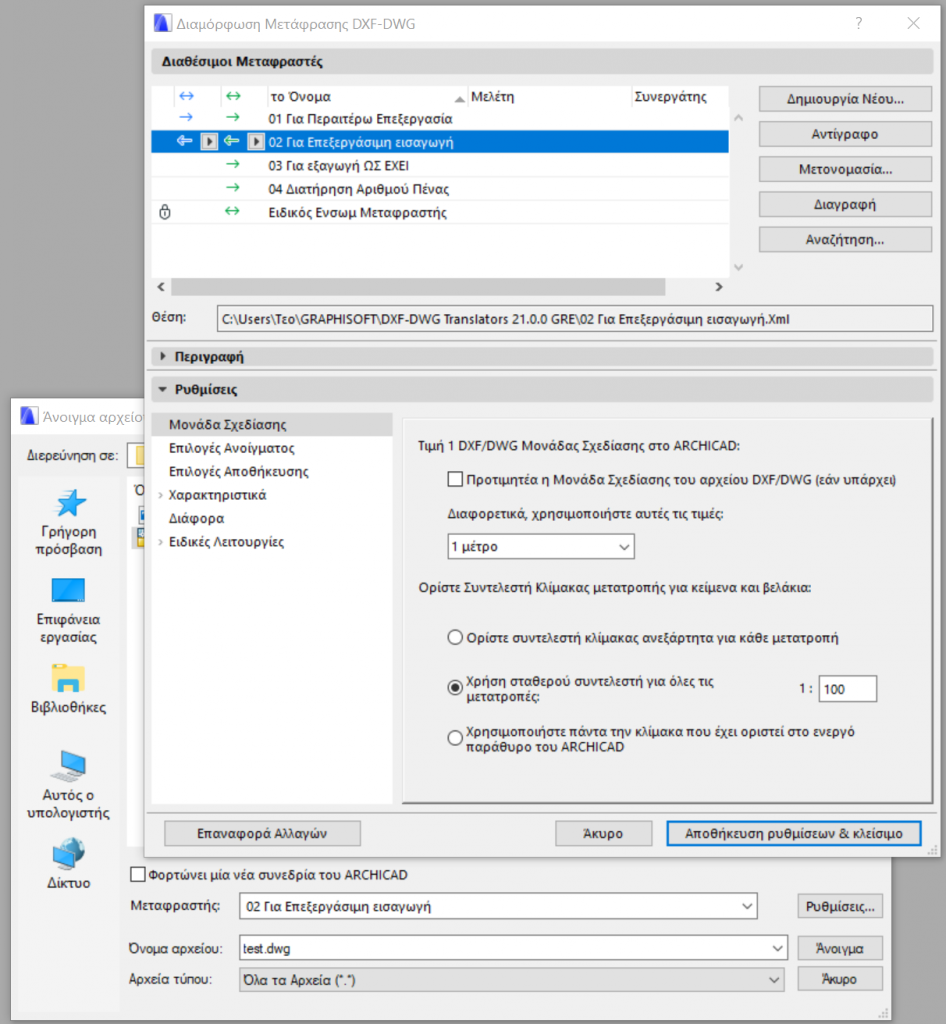Select Χρήση σταθερού συντελεστή radio option
Image resolution: width=946 pixels, height=1024 pixels.
455,688
